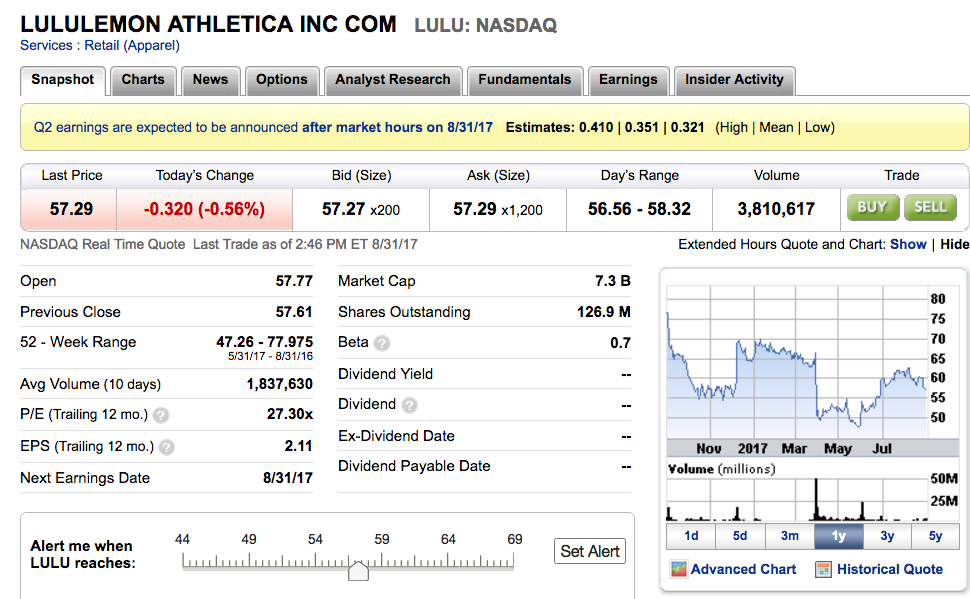
Task: Click the price alert slider handle
Action: [x=358, y=570]
